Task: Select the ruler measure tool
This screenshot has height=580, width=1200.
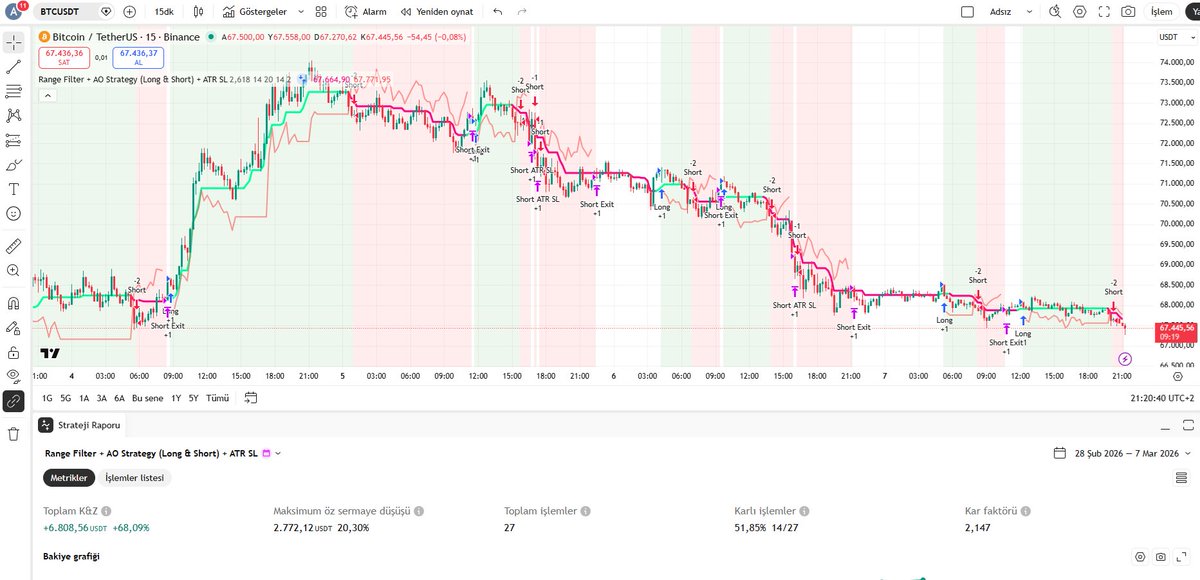Action: pos(14,245)
